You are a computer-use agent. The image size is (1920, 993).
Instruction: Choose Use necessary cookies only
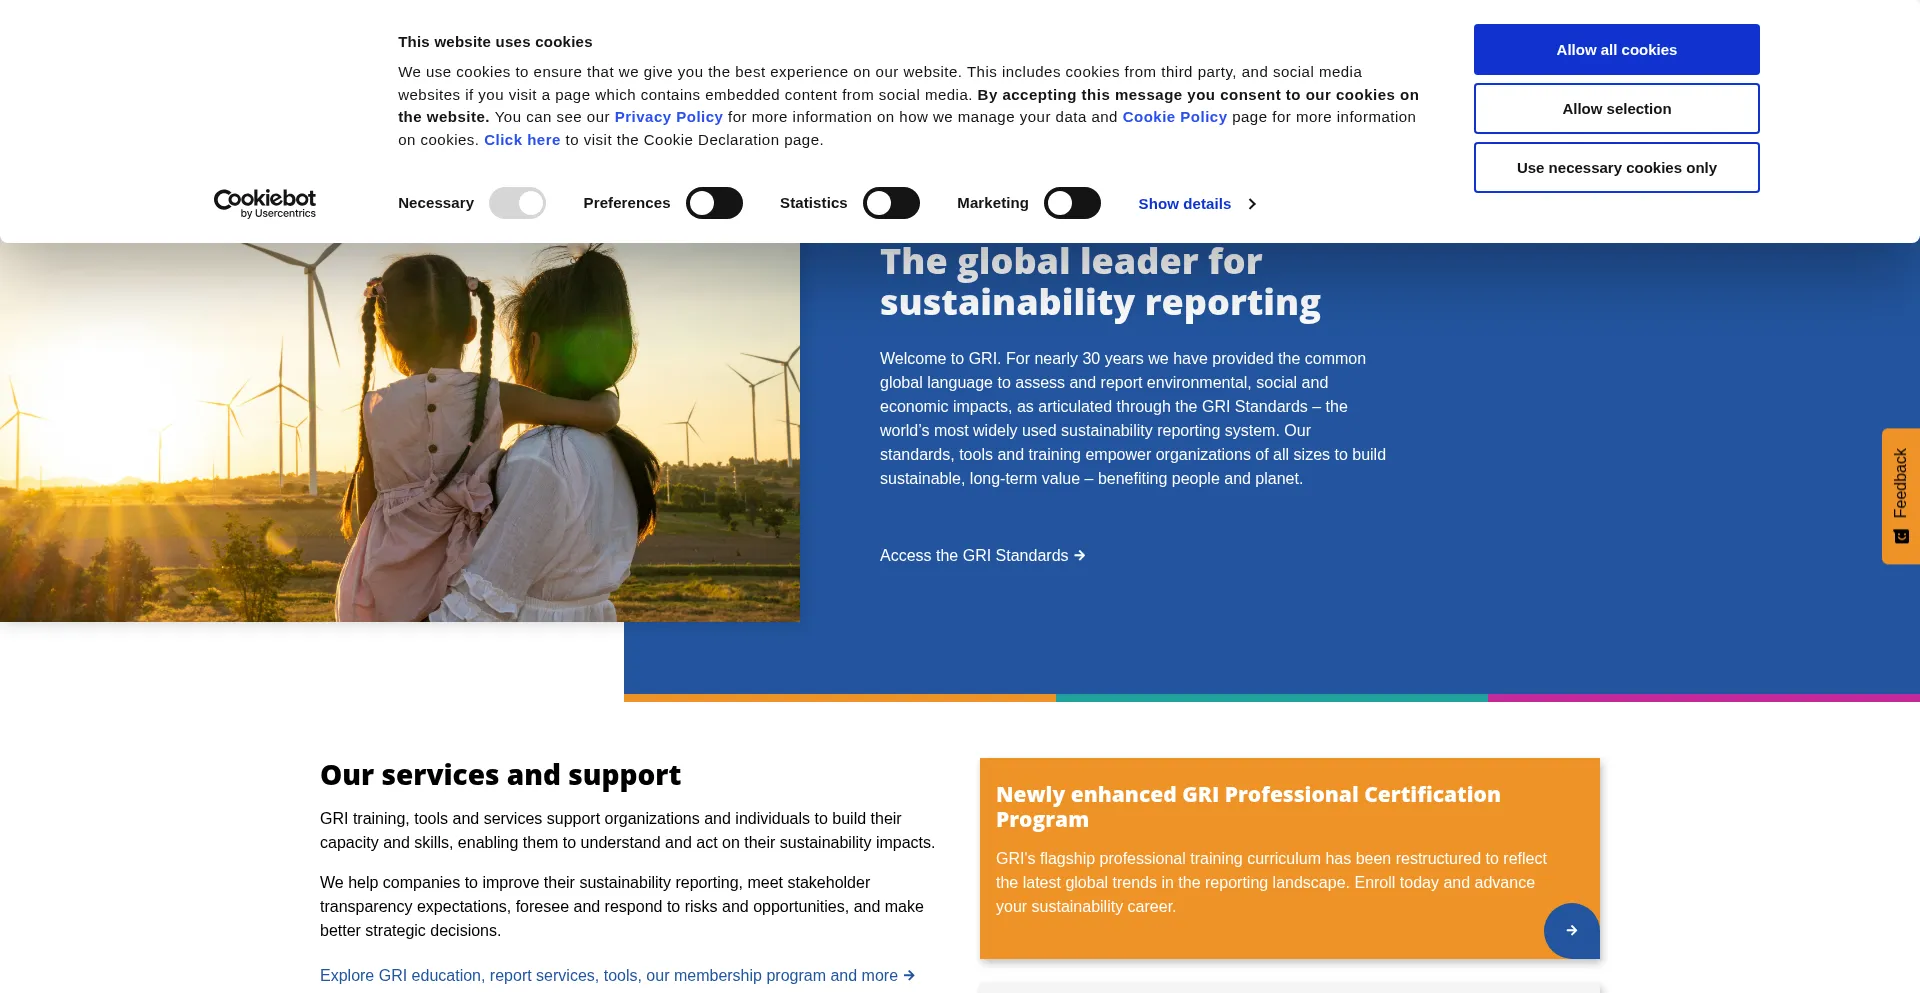click(x=1616, y=168)
